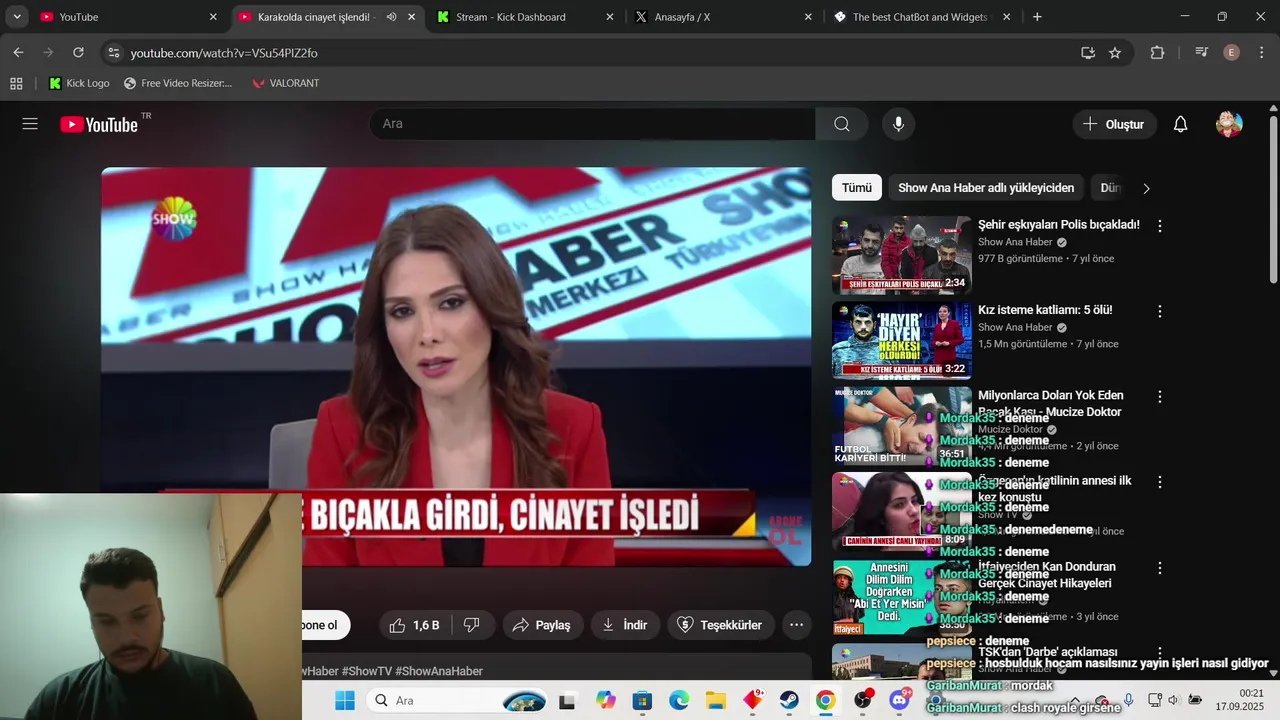Open the tab search dropdown arrow
The width and height of the screenshot is (1280, 720).
click(17, 17)
